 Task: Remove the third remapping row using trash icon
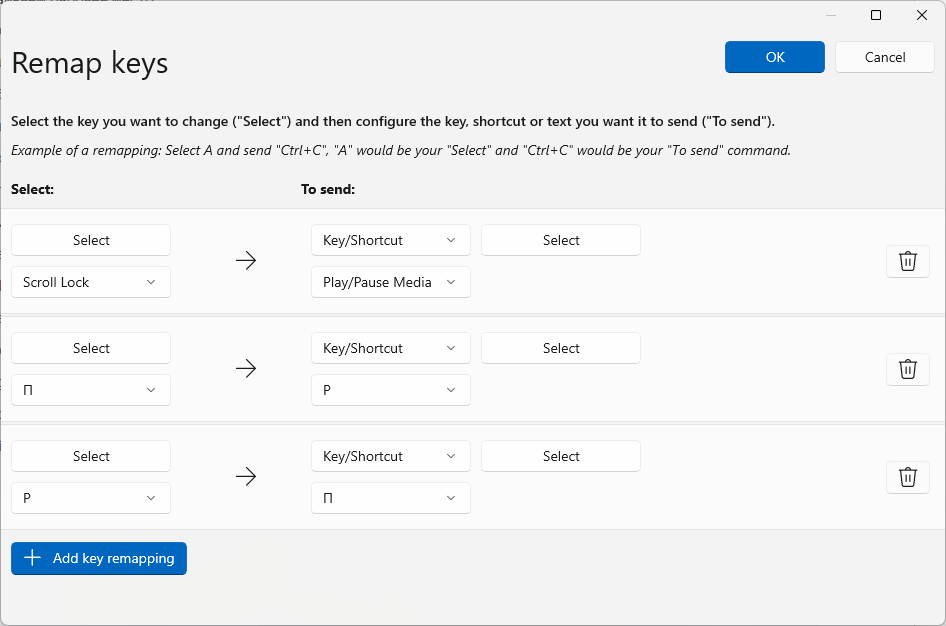point(907,477)
